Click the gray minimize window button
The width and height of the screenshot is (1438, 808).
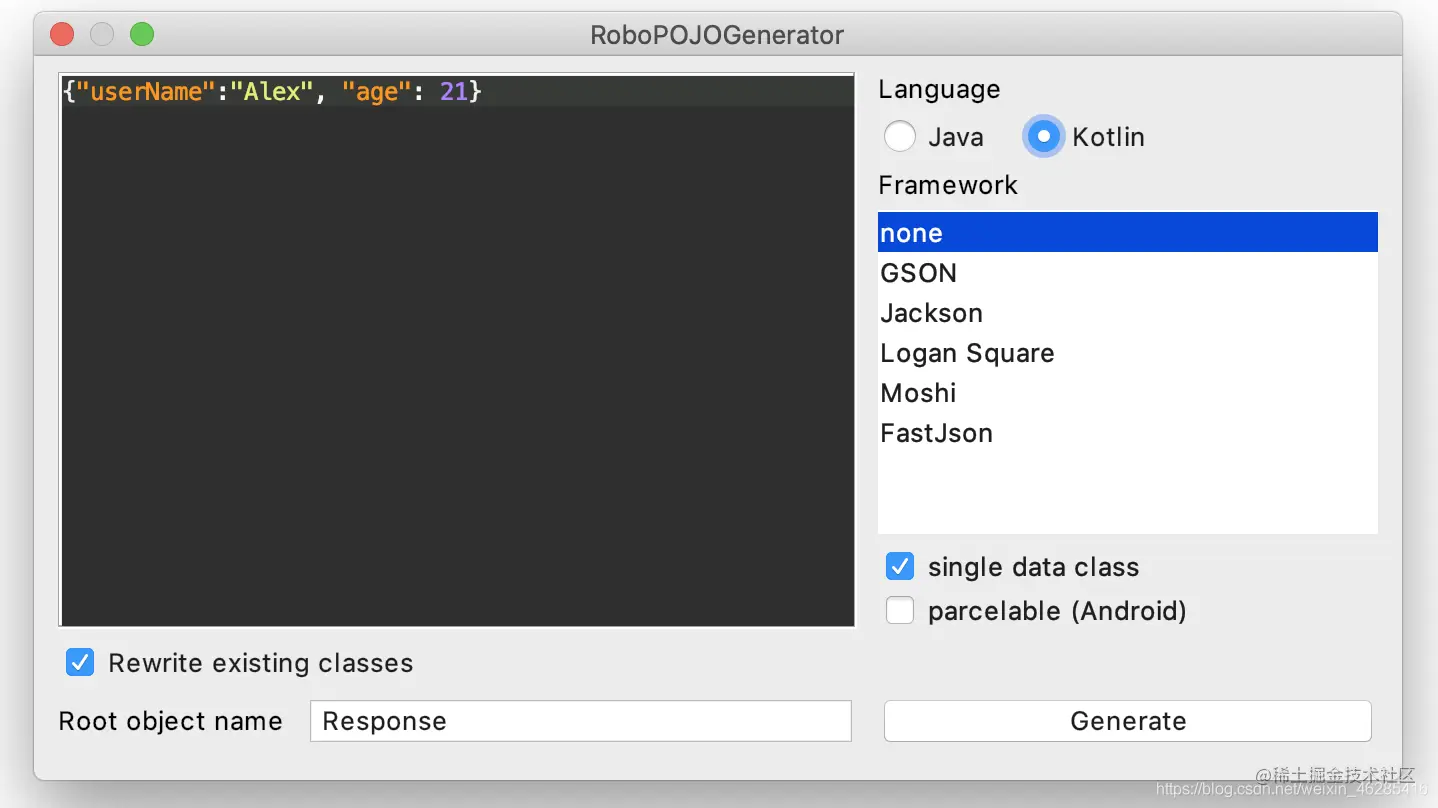[102, 35]
